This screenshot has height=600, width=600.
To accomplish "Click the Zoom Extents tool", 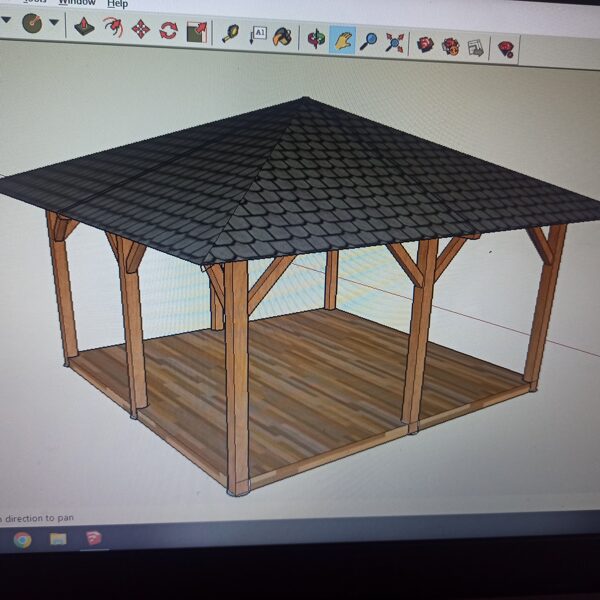I will 395,43.
